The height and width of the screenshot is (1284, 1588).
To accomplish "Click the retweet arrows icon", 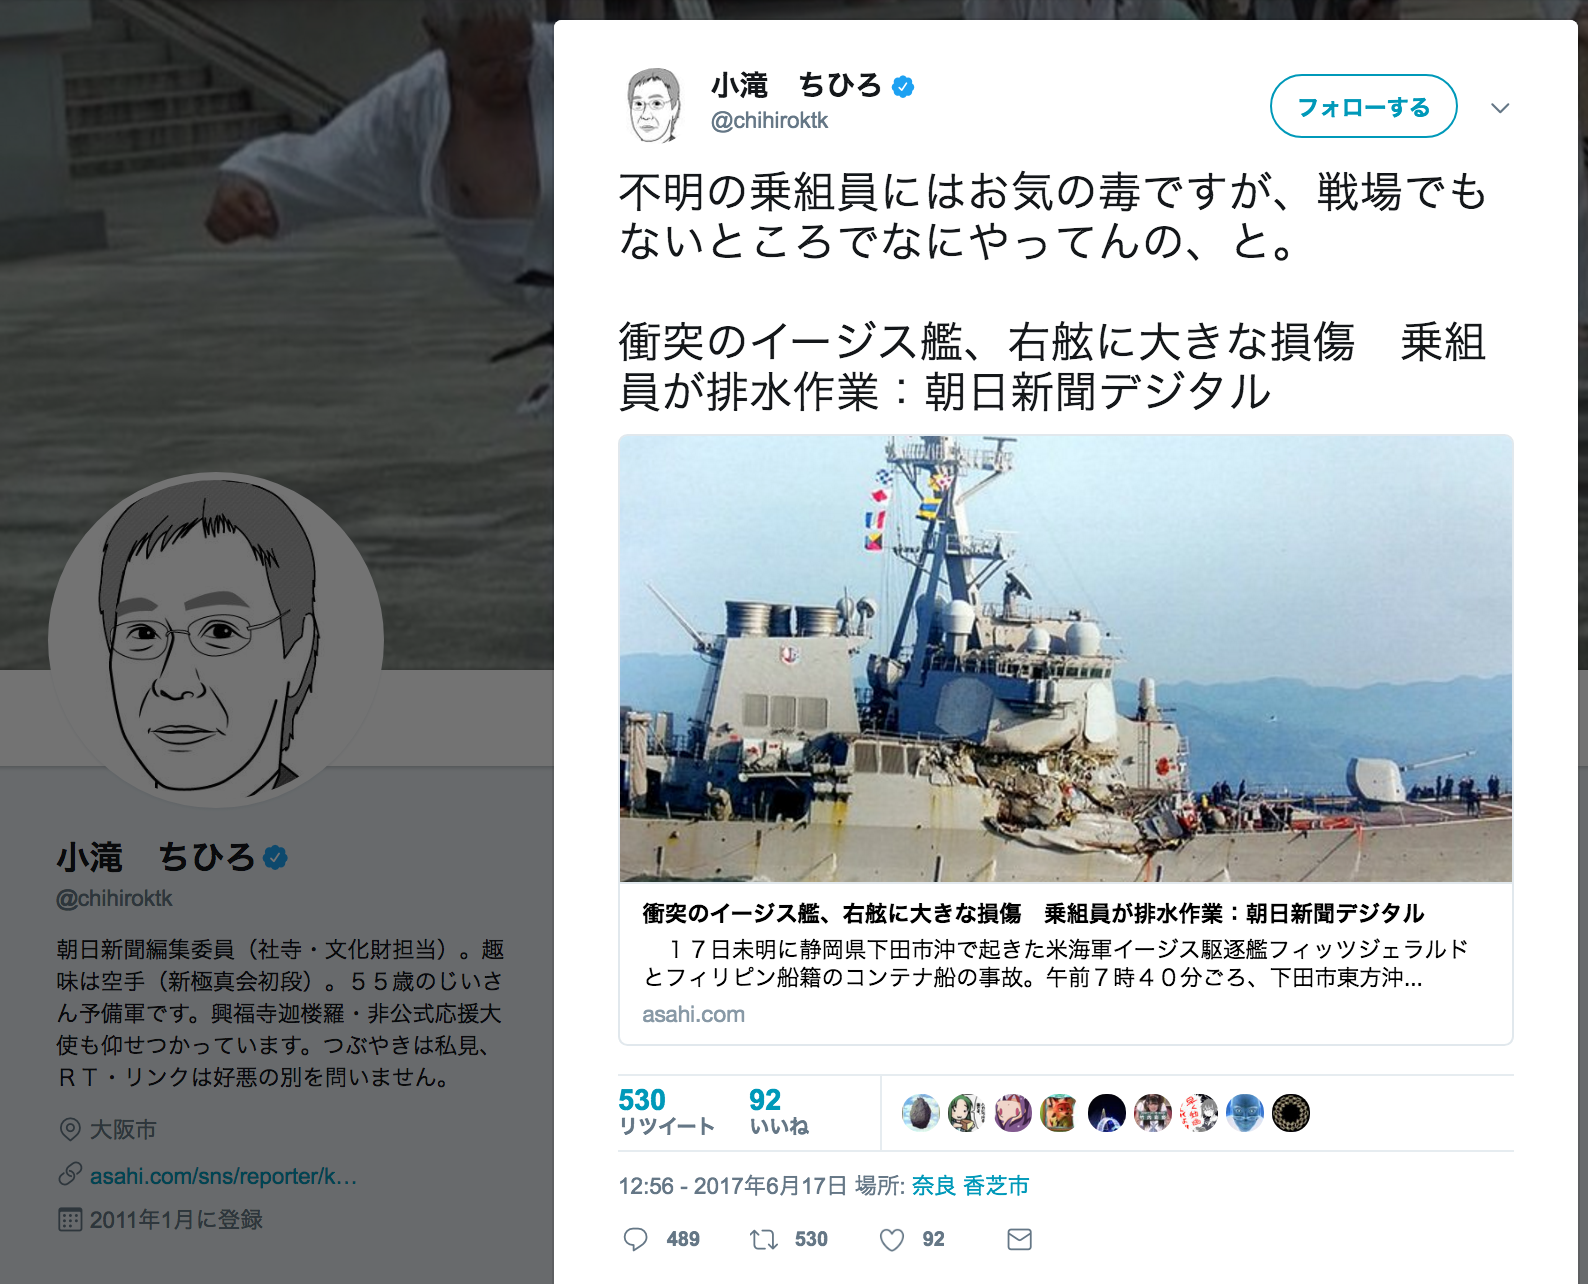I will 764,1240.
